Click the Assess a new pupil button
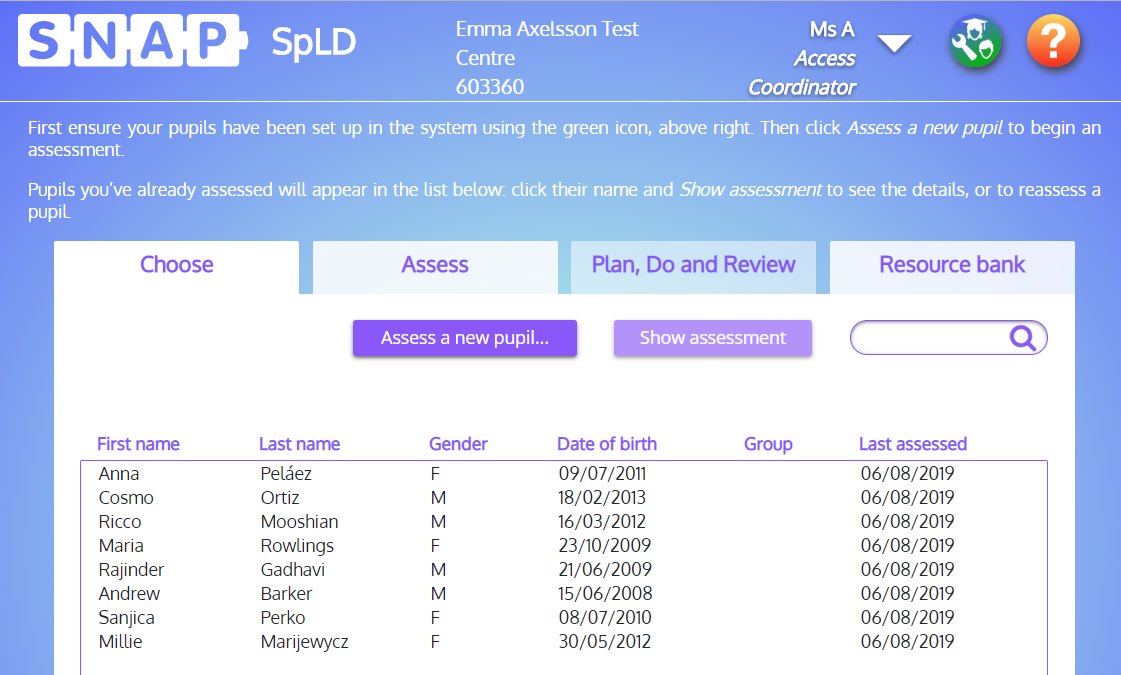The width and height of the screenshot is (1121, 675). coord(465,338)
